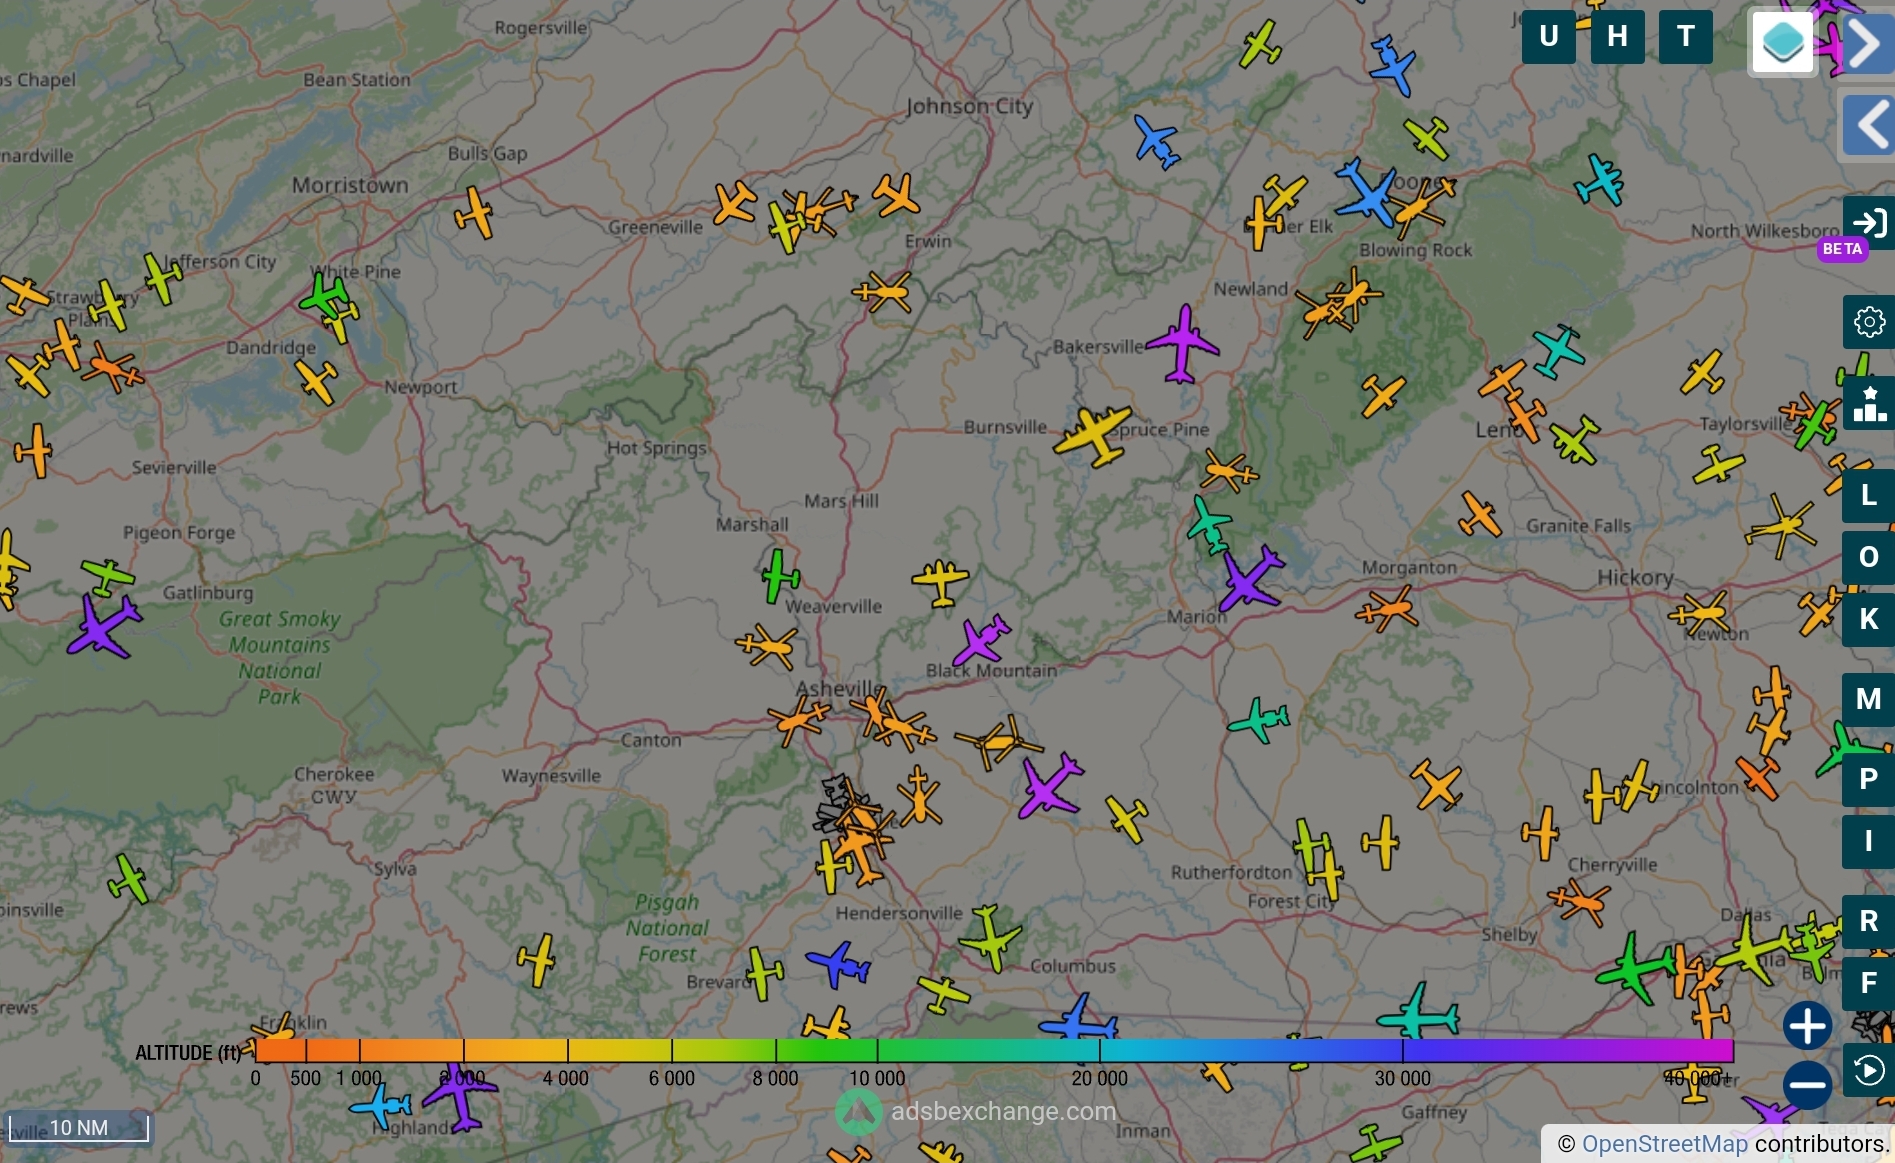The image size is (1895, 1163).
Task: Toggle the I button
Action: (1868, 841)
